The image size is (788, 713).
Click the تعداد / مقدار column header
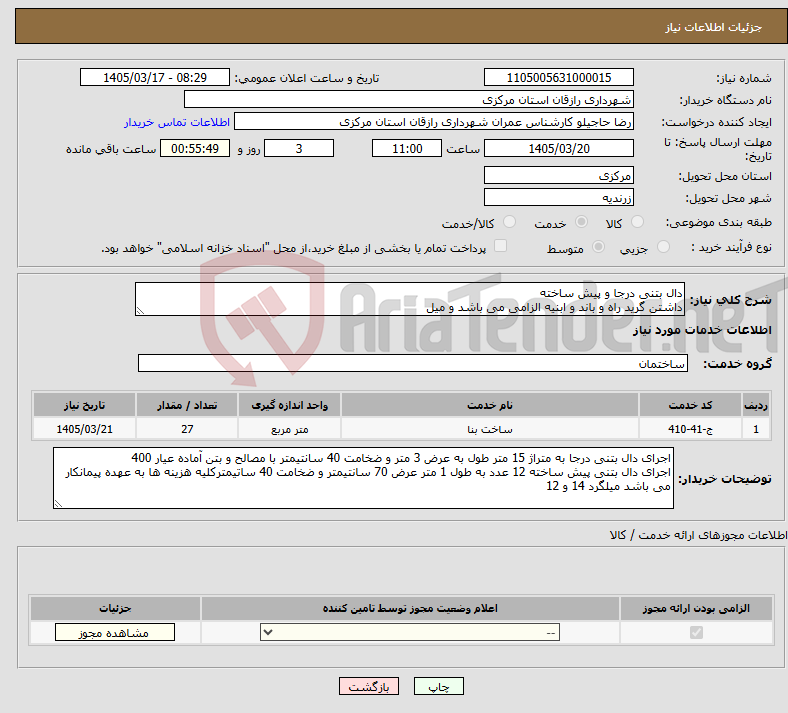point(187,405)
